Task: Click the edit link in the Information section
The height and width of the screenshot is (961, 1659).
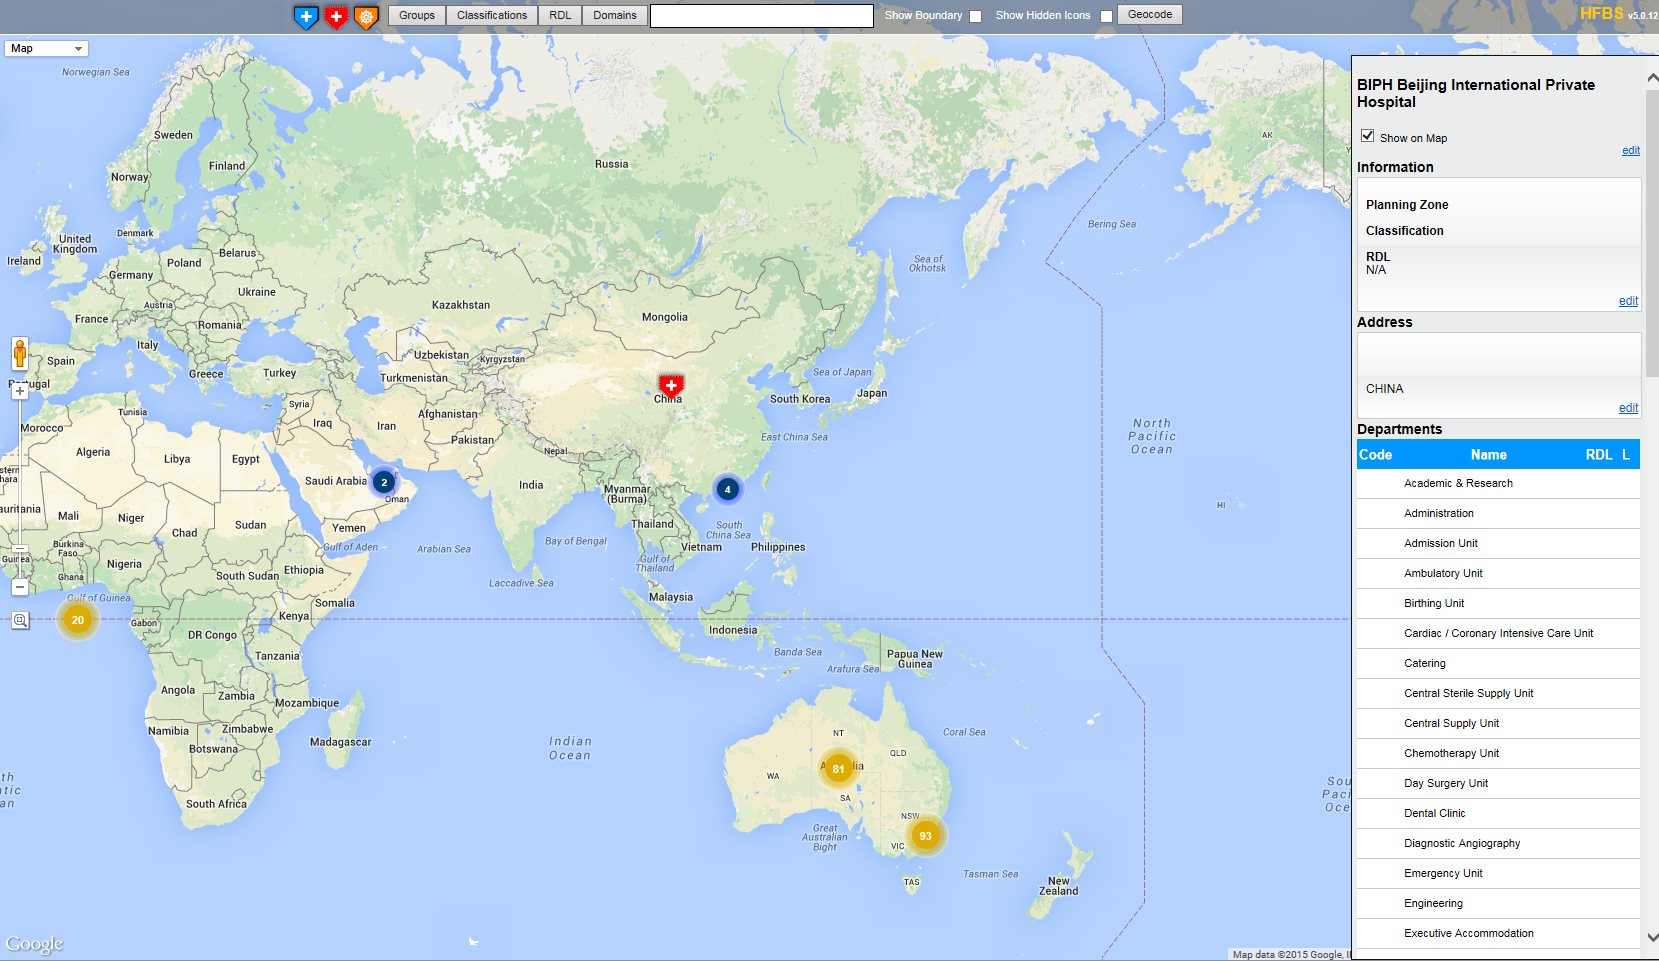Action: 1628,301
